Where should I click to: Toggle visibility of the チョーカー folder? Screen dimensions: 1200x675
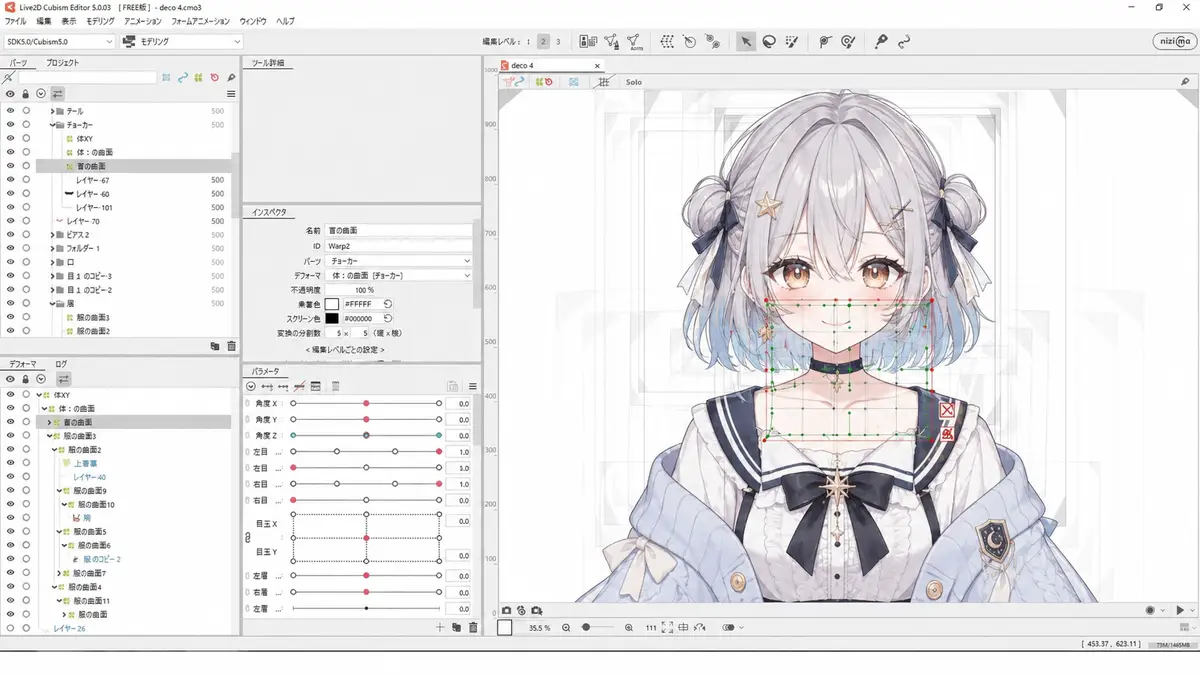pyautogui.click(x=10, y=125)
